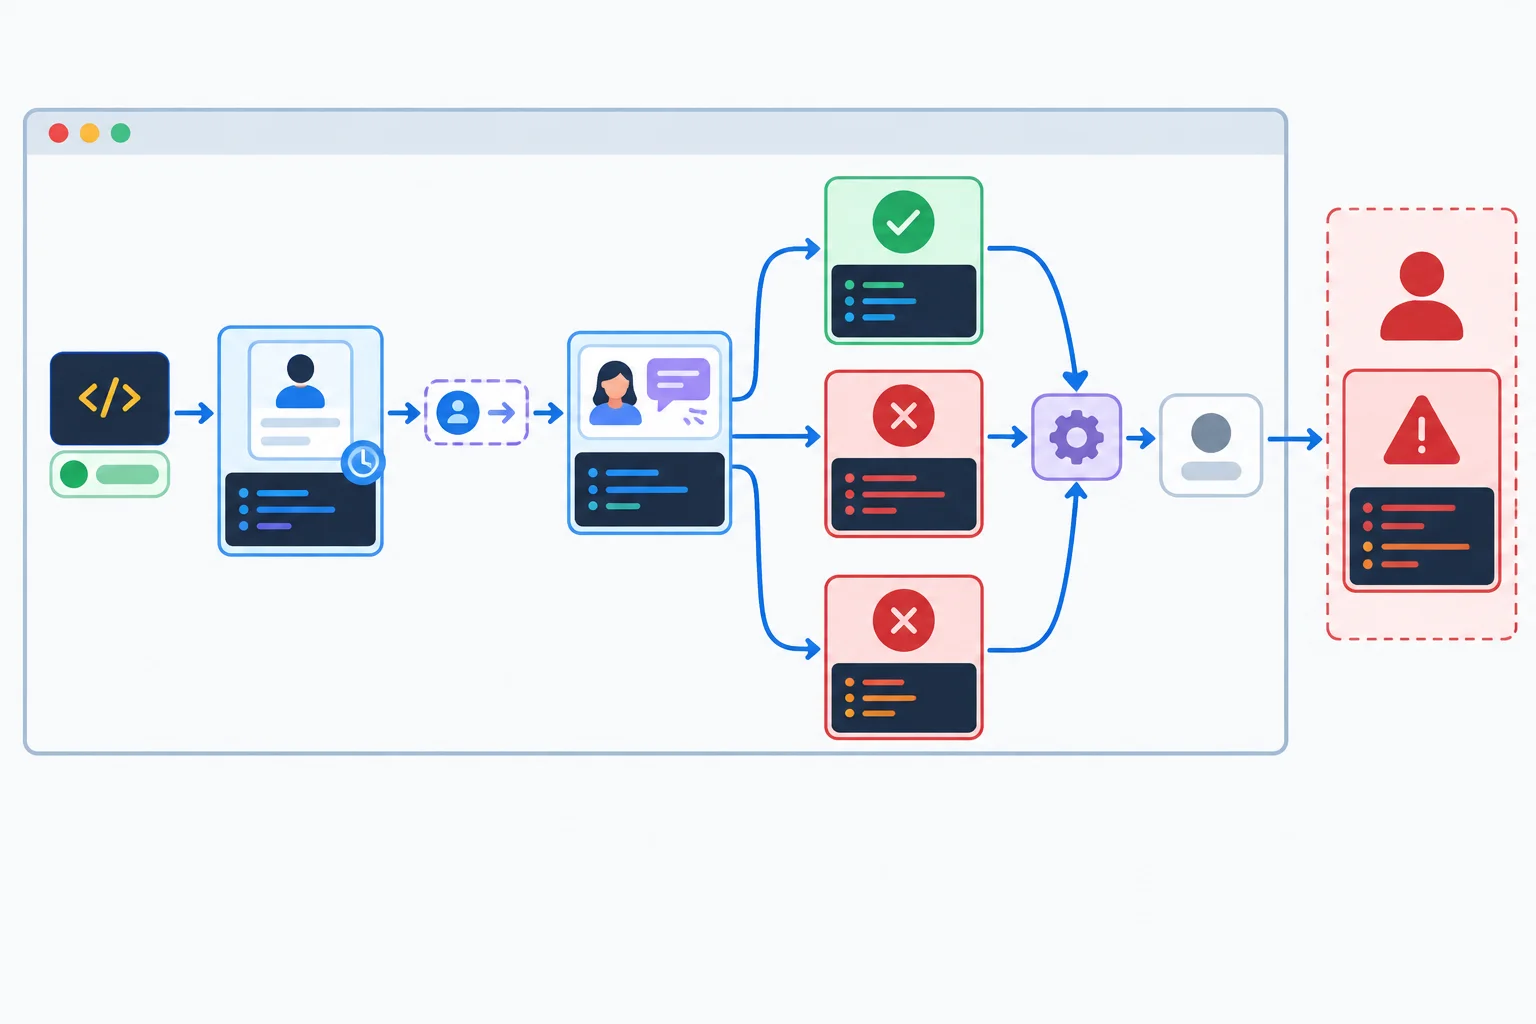
Task: Click the yellow code brackets icon
Action: coord(110,398)
